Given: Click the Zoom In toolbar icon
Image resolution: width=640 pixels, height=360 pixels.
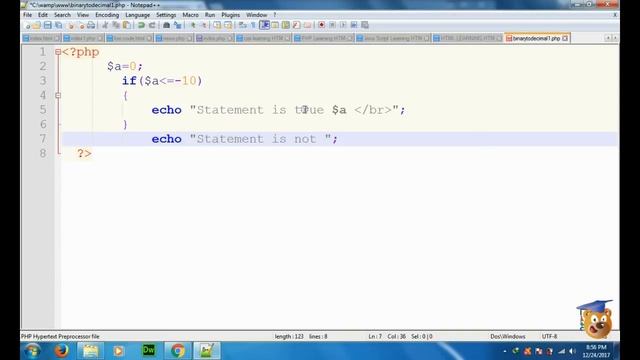Looking at the screenshot, I should coord(217,25).
